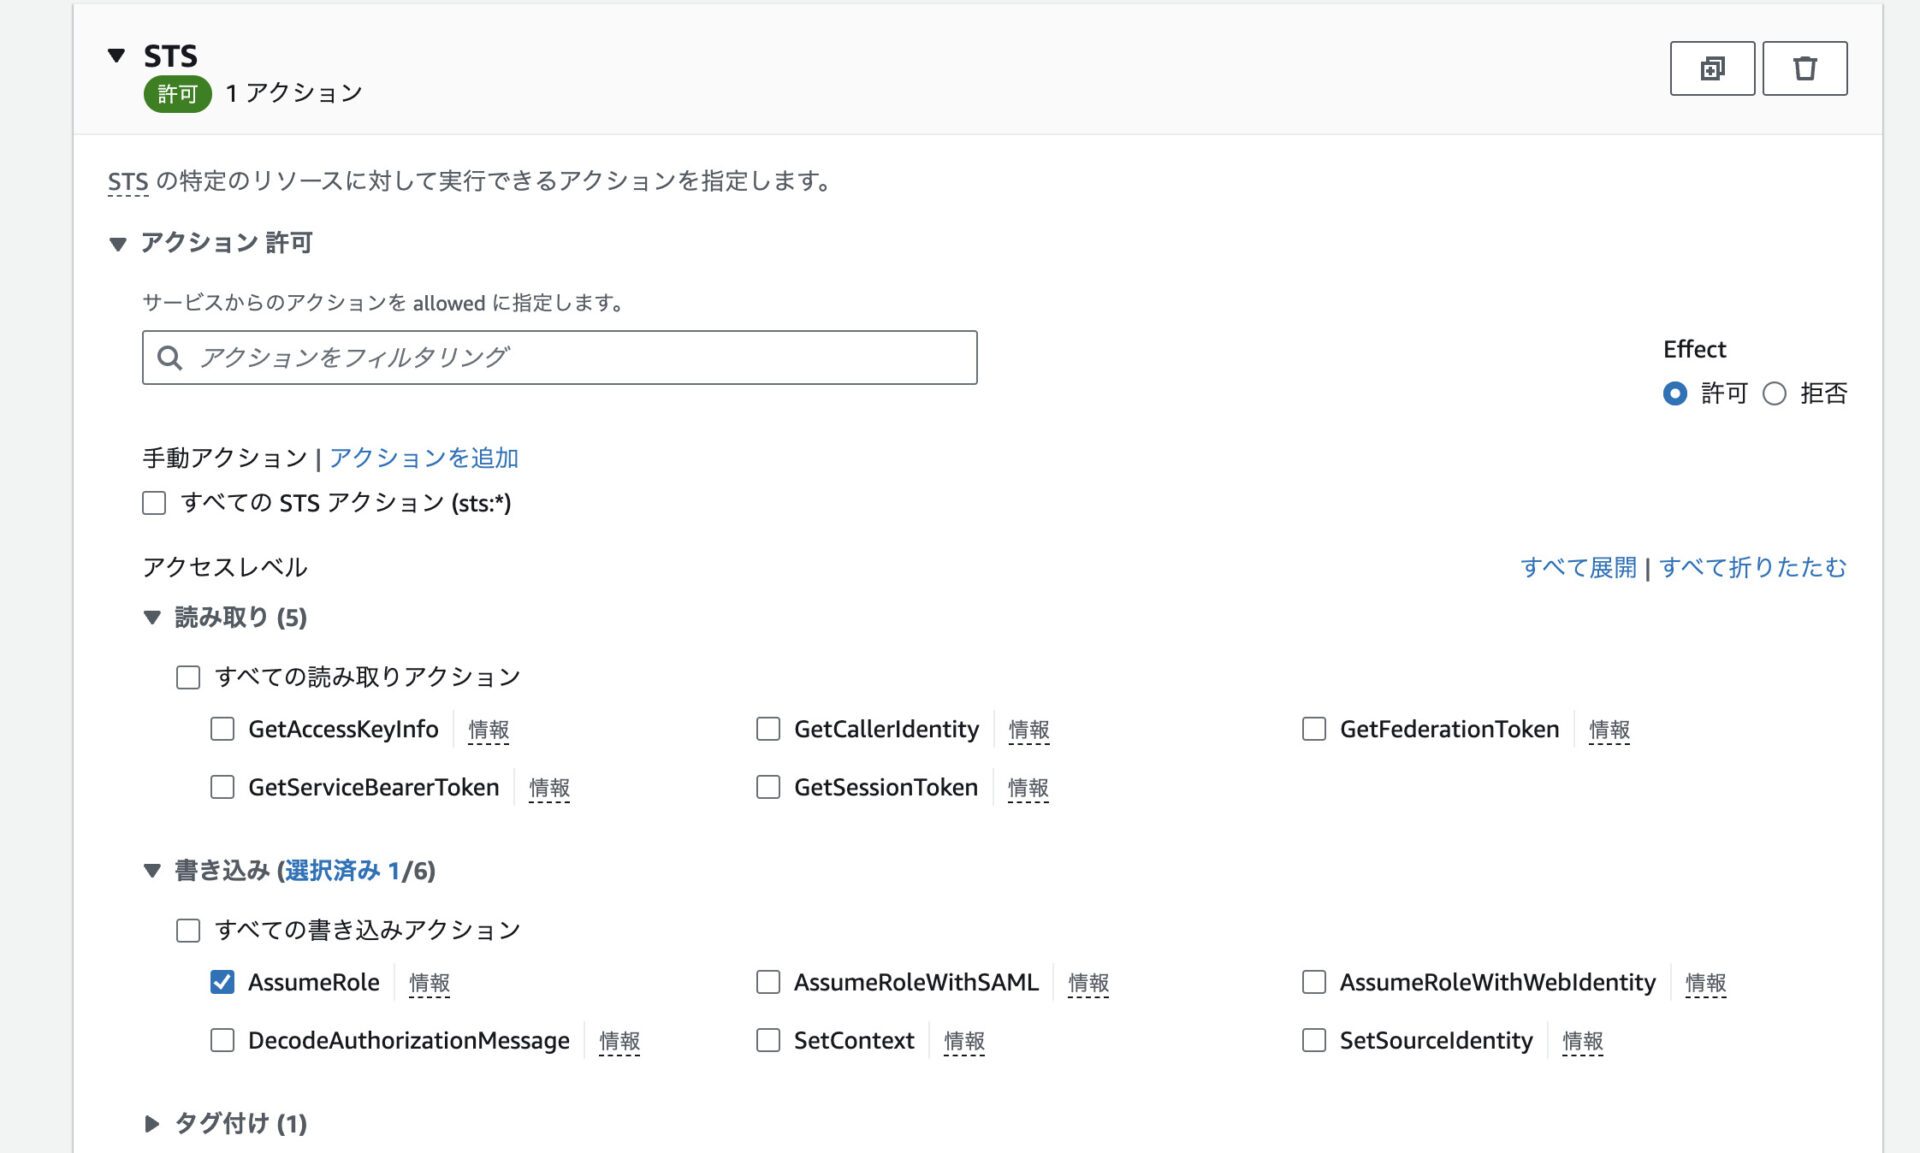Click the '1 アクション' summary text

click(x=293, y=93)
